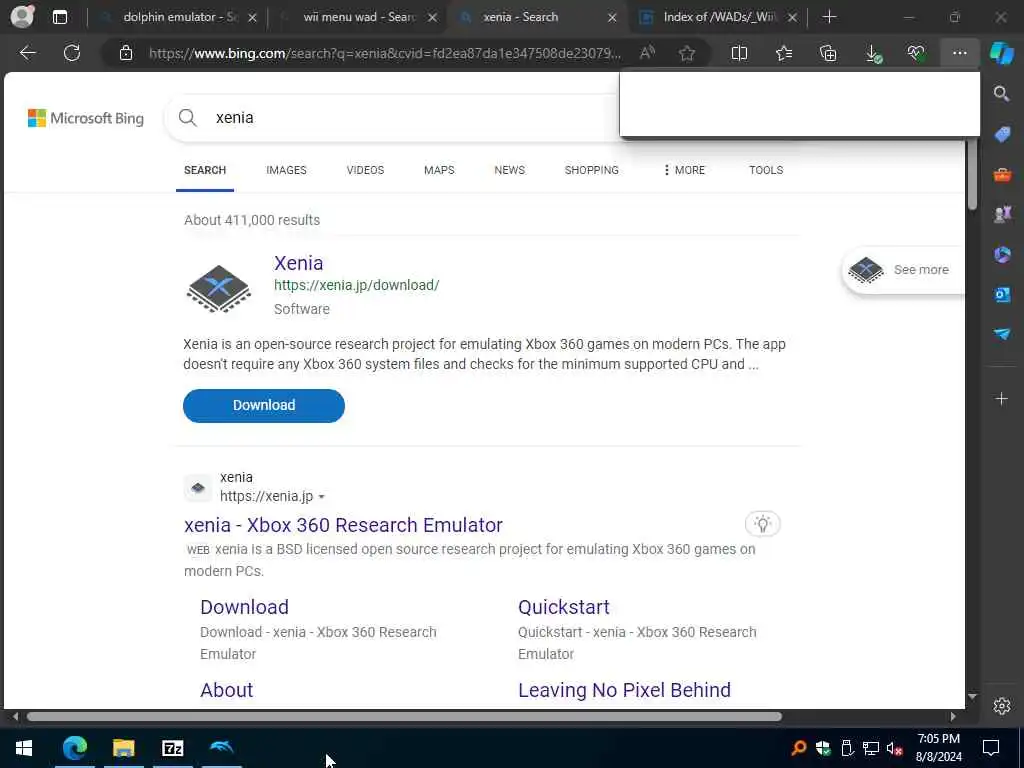Select the SHOPPING search tab
The width and height of the screenshot is (1024, 768).
(591, 170)
